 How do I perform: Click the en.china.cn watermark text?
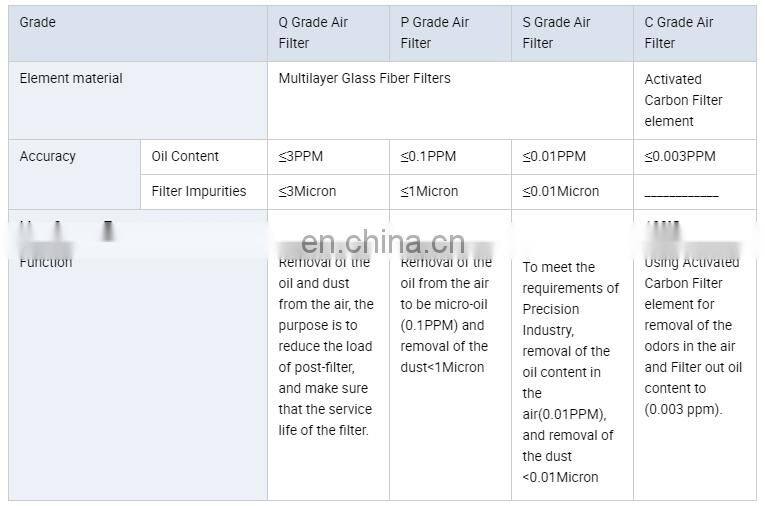point(383,241)
